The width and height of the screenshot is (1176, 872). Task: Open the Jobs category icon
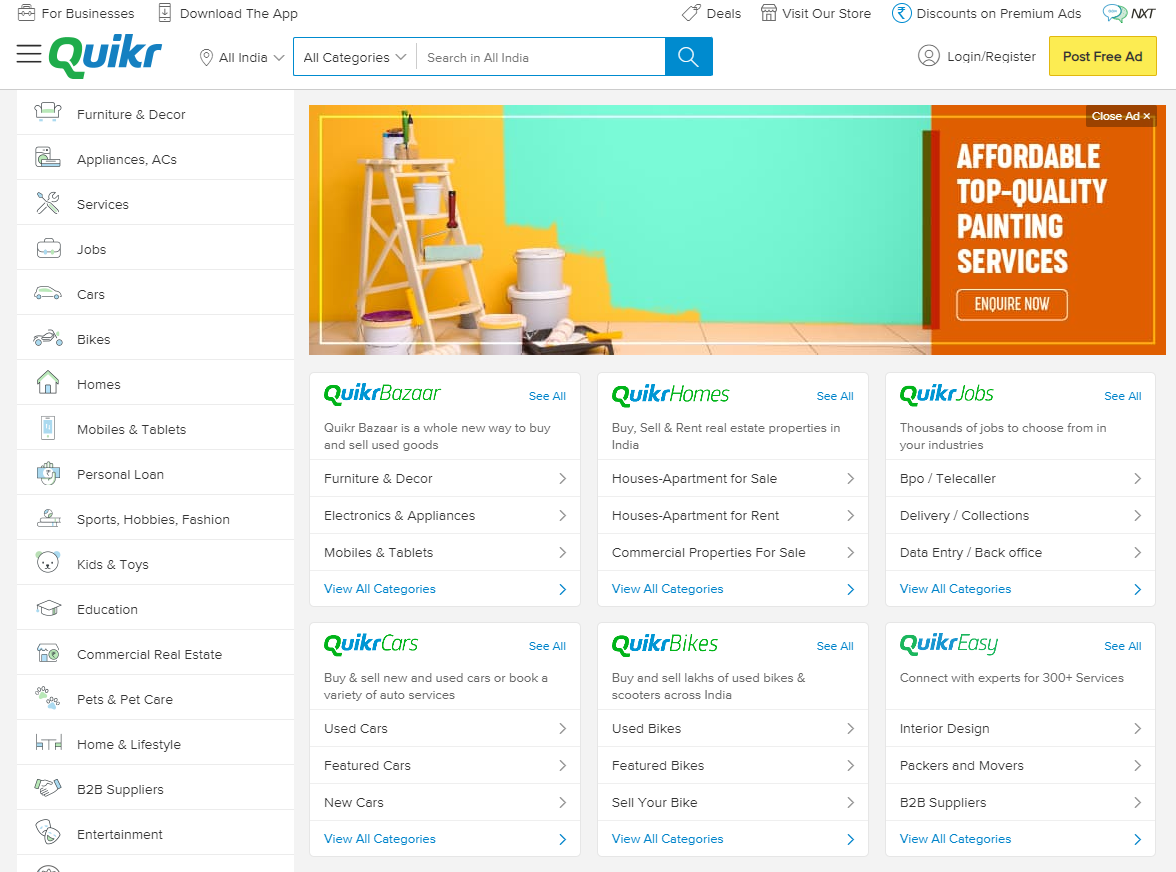tap(48, 248)
